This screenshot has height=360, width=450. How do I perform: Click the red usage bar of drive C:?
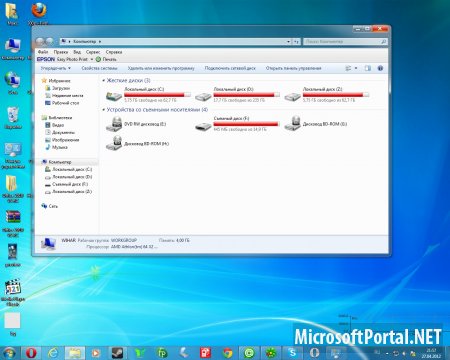click(158, 95)
